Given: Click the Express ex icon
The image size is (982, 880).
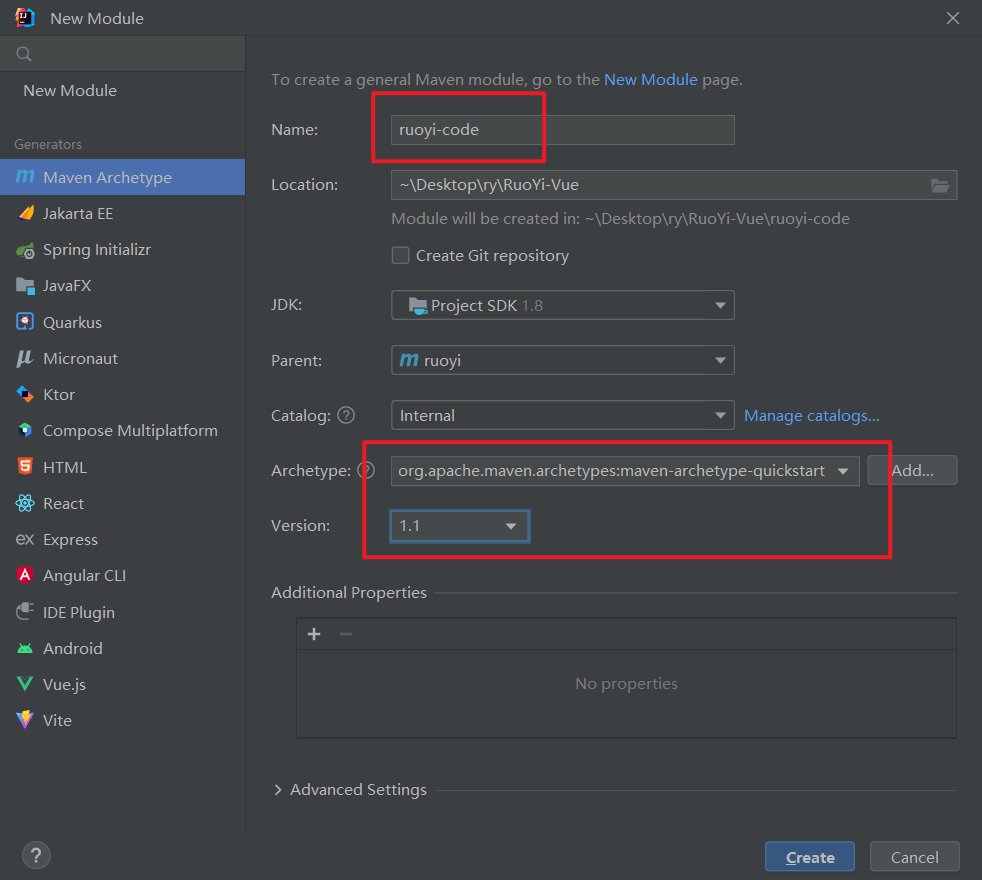Looking at the screenshot, I should (x=25, y=539).
